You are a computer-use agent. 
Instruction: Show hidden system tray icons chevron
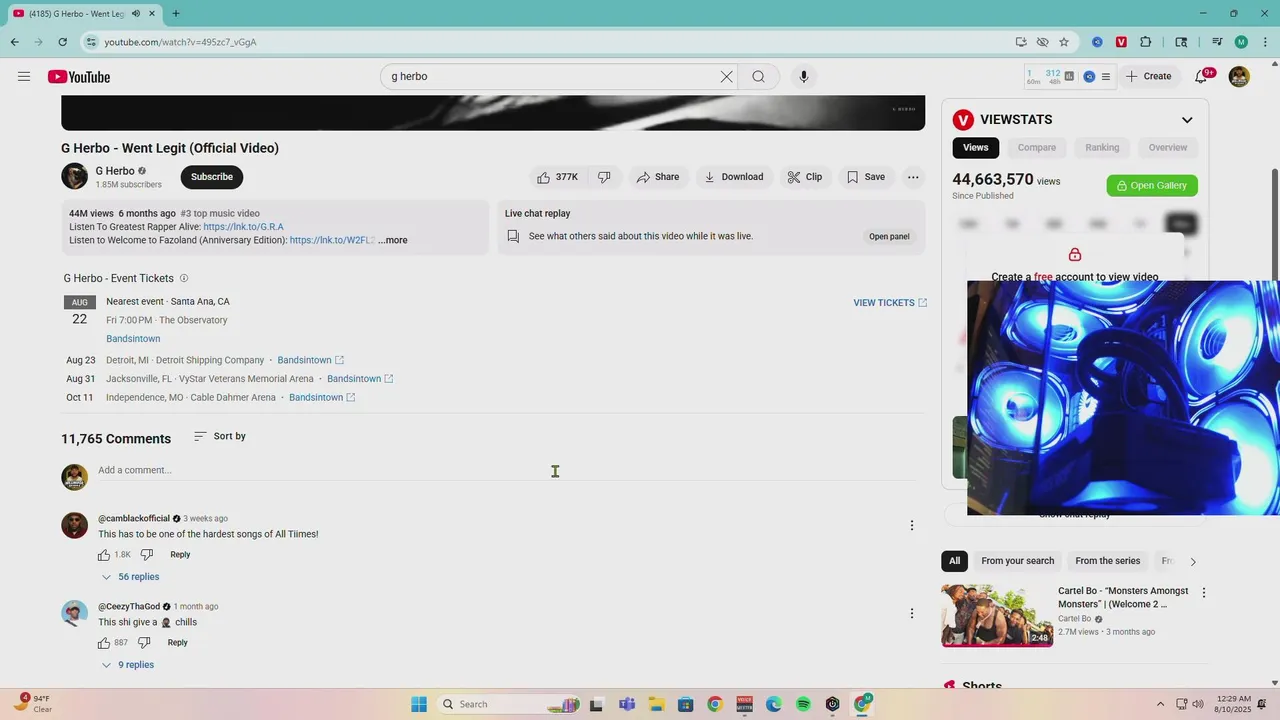pos(1160,704)
